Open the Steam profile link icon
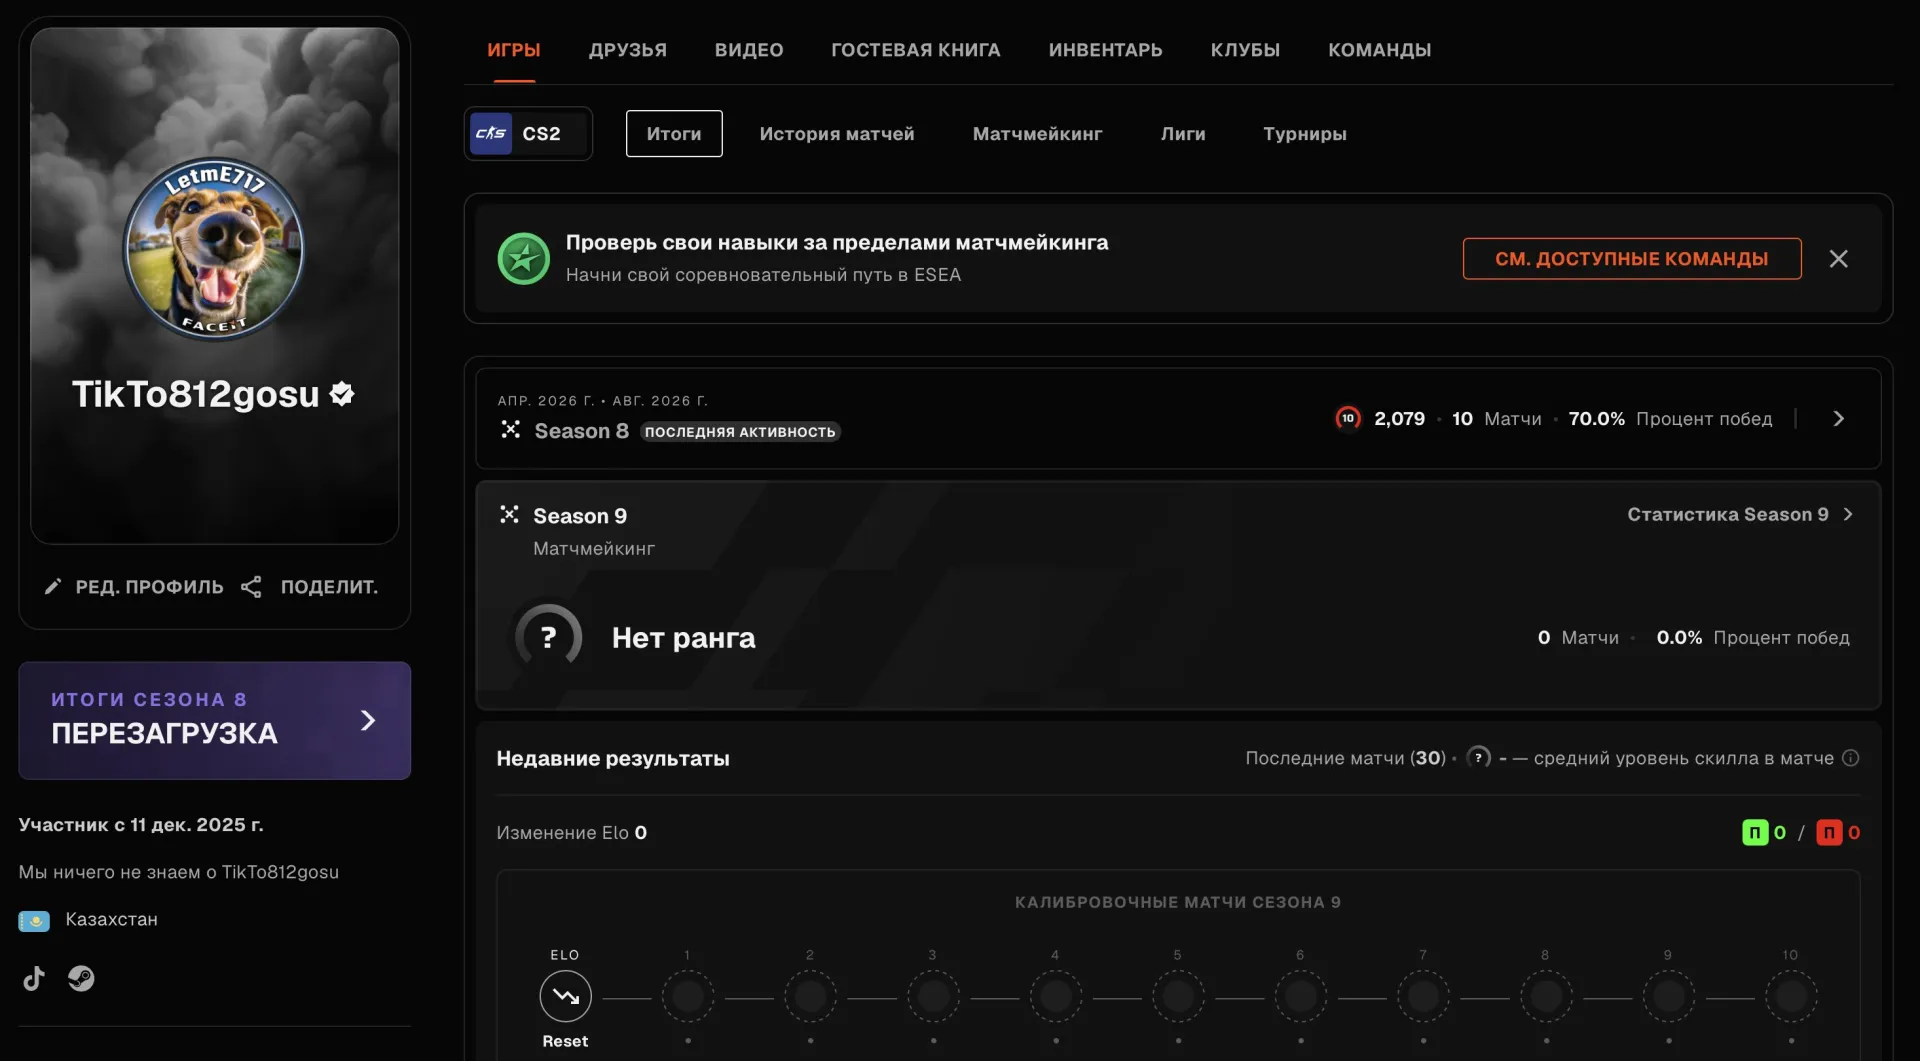Screen dimensions: 1920x1061 [81, 978]
